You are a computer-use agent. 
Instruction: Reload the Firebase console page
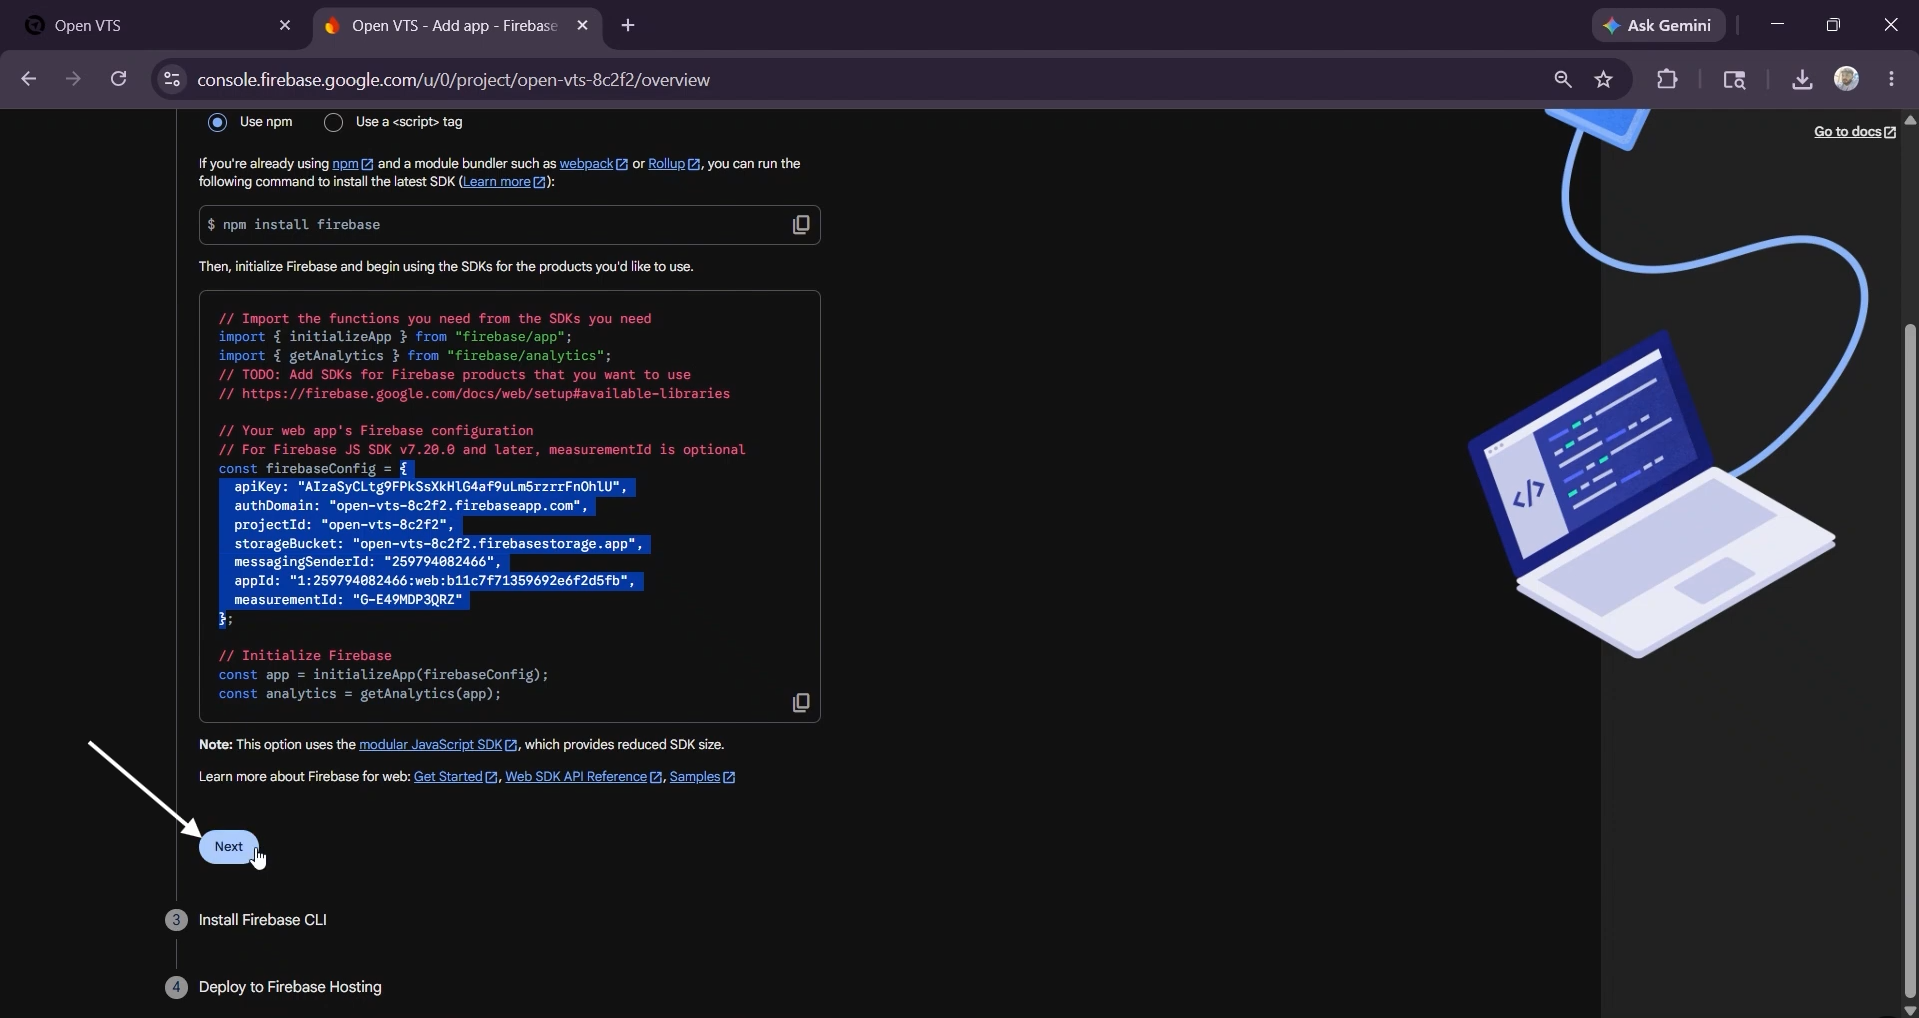click(118, 79)
